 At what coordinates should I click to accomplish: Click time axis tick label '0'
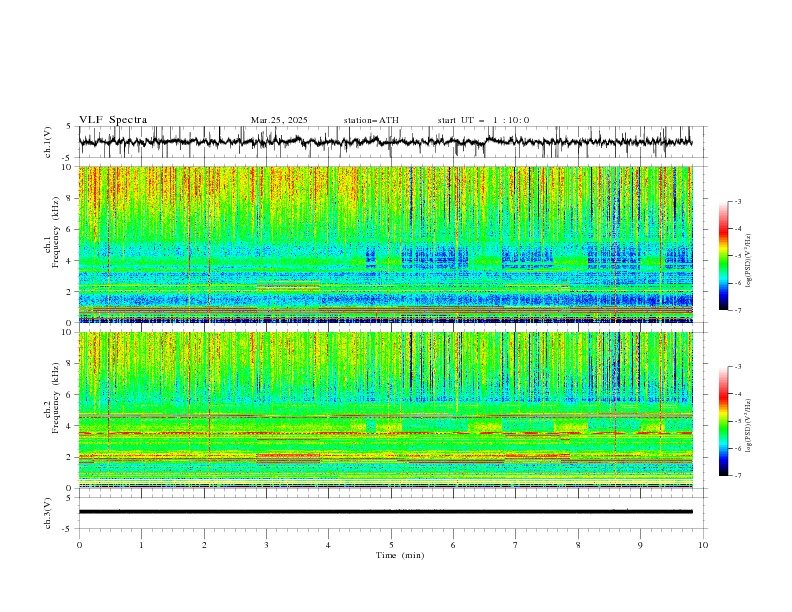[x=79, y=545]
